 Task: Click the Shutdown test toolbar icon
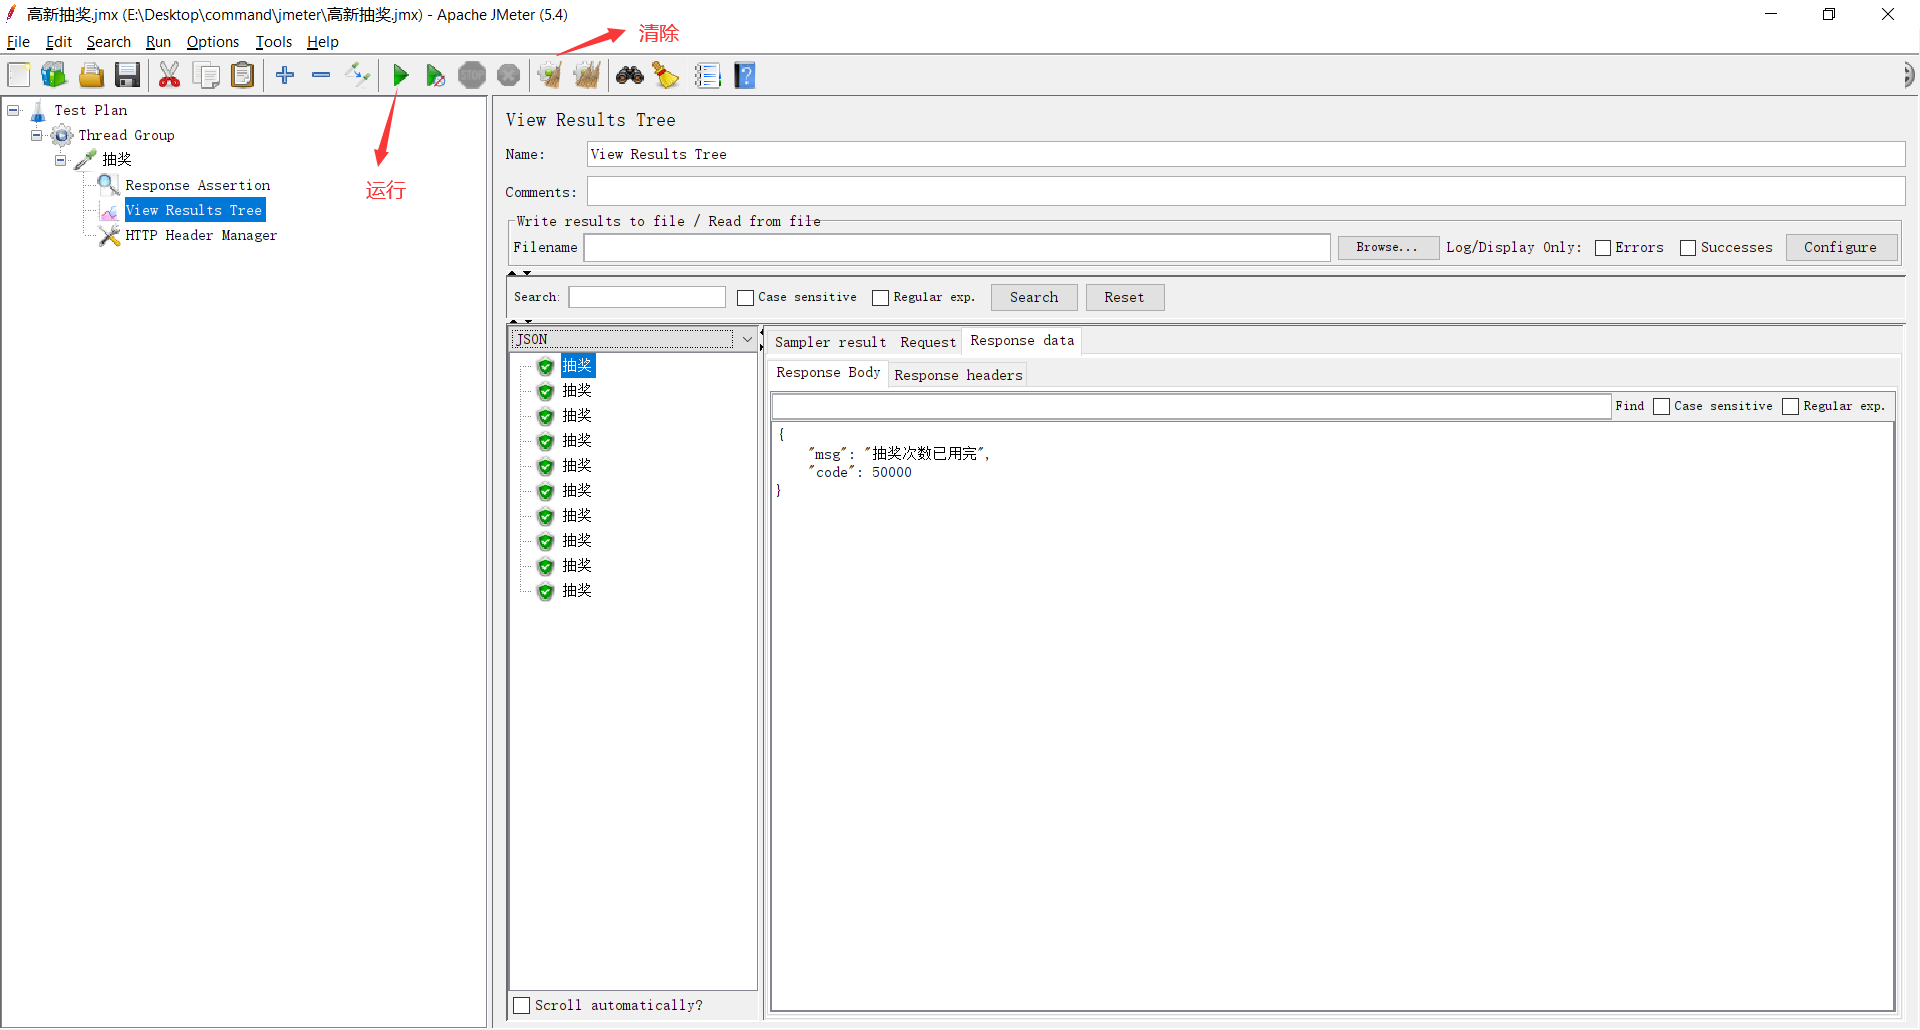point(509,75)
